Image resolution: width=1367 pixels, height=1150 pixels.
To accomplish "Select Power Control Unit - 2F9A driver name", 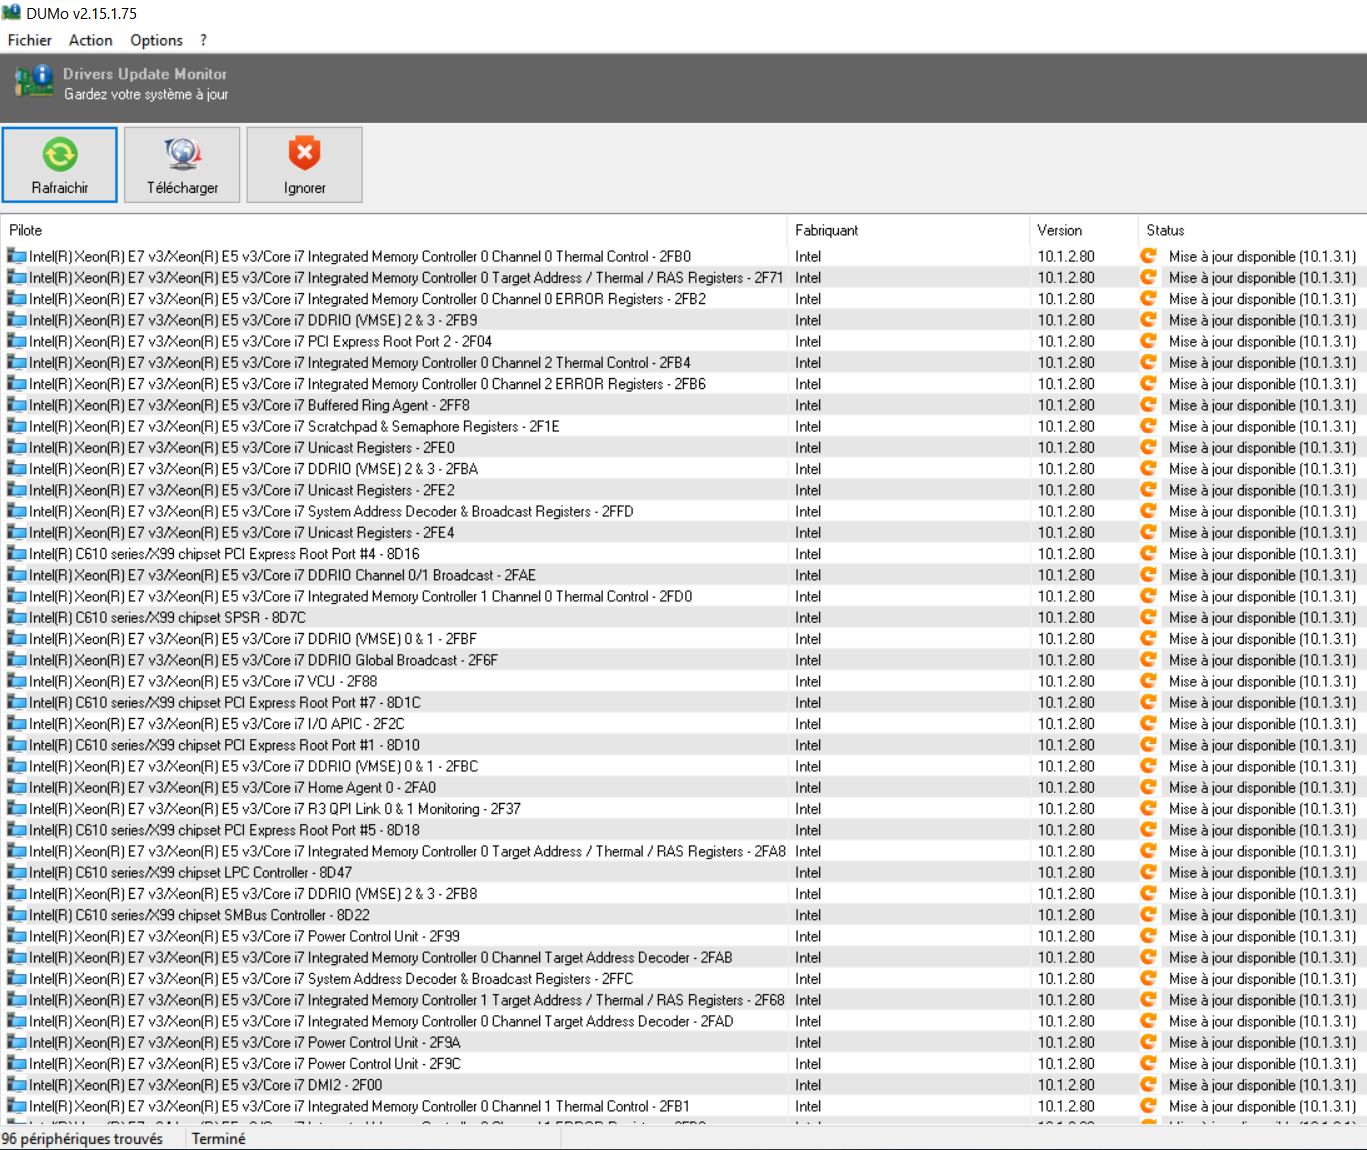I will click(x=245, y=1043).
